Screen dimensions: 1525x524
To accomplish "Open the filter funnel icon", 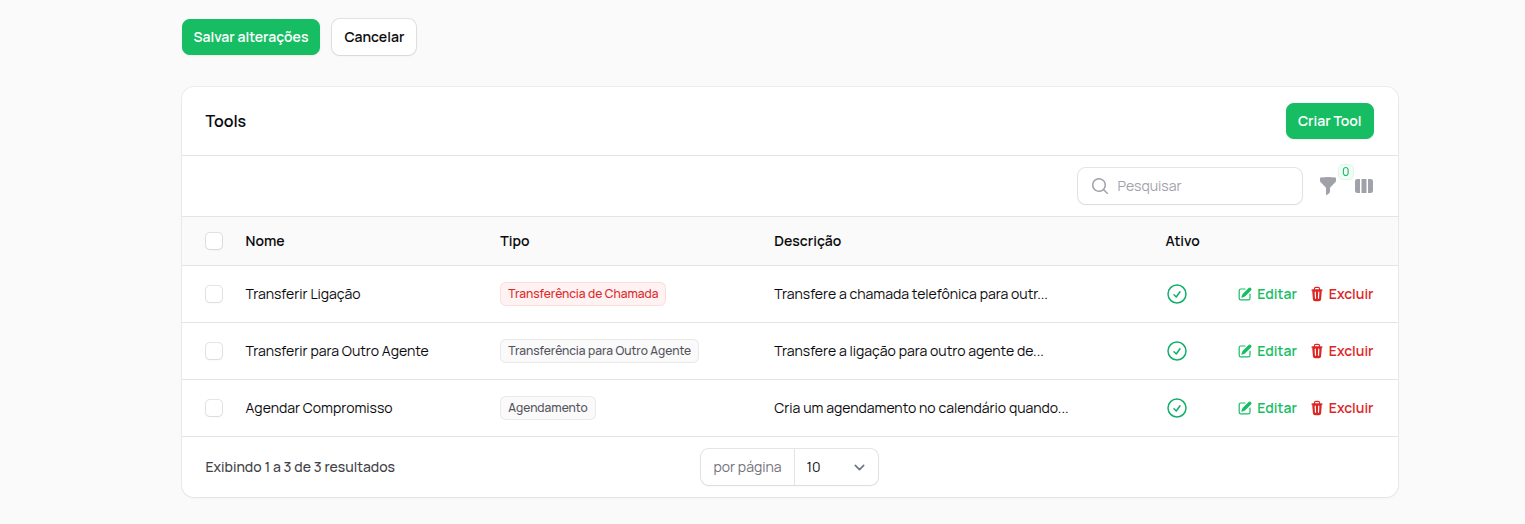I will (1327, 186).
